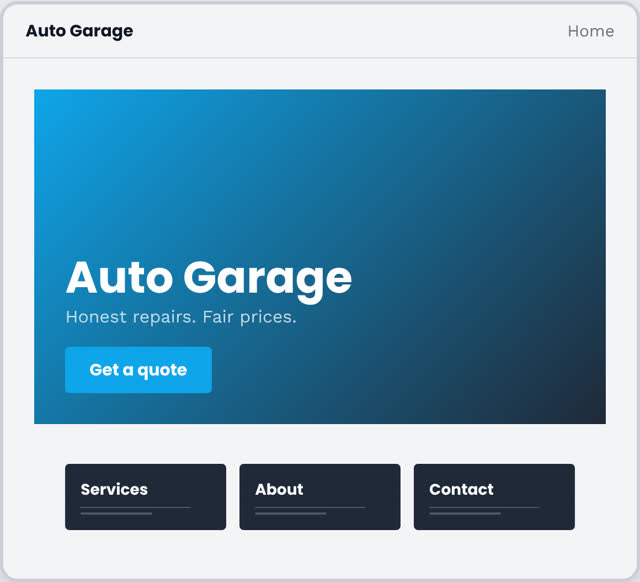
Task: Open the Services card
Action: [145, 497]
